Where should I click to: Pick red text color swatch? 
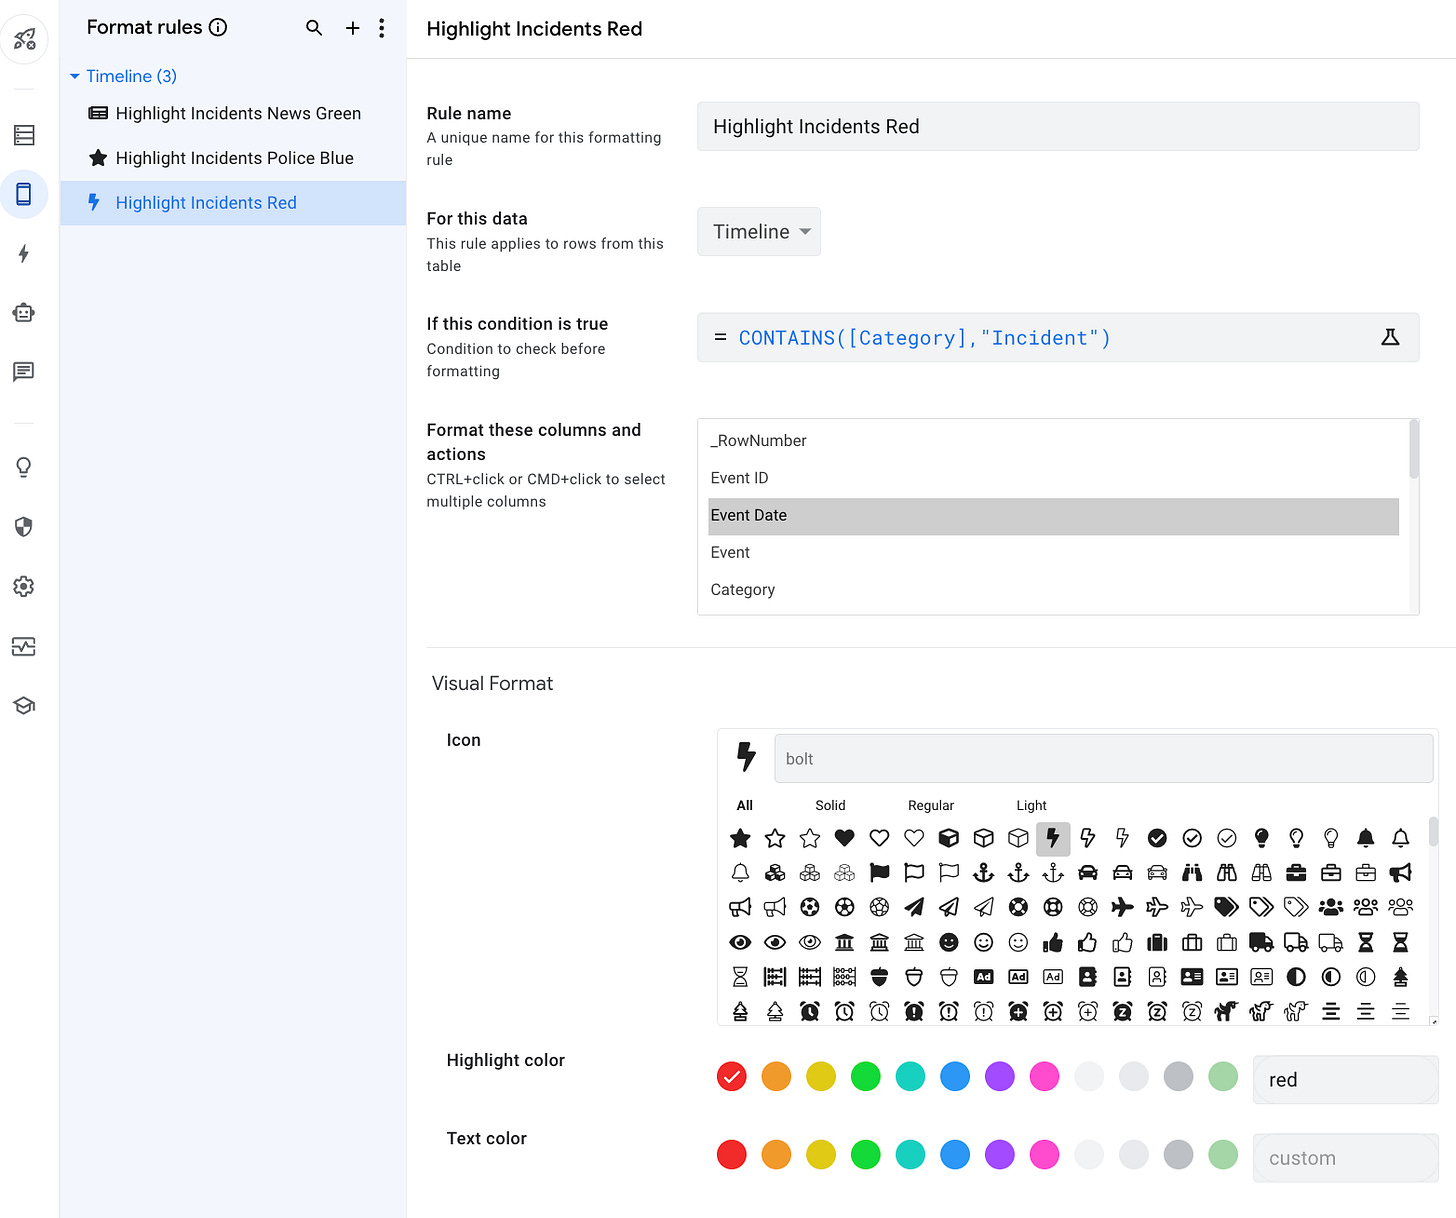coord(732,1154)
